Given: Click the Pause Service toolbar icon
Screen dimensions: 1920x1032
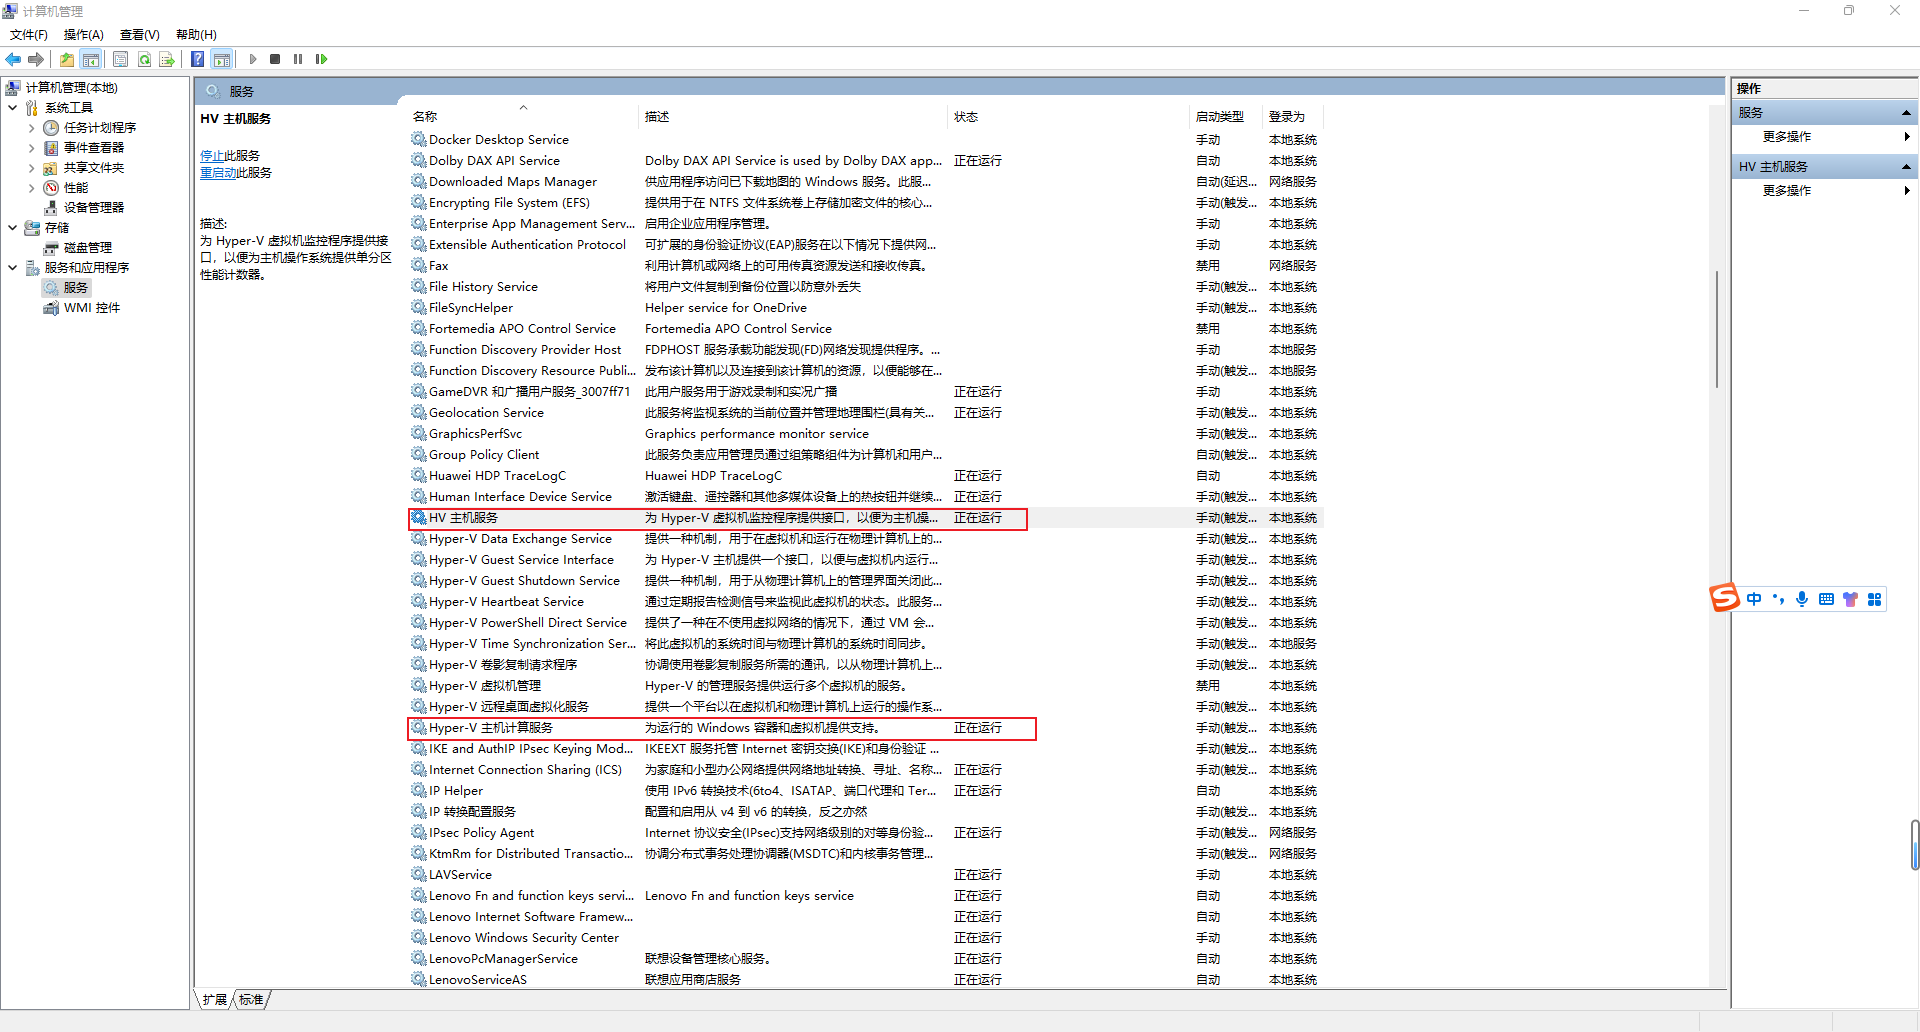Looking at the screenshot, I should 298,59.
